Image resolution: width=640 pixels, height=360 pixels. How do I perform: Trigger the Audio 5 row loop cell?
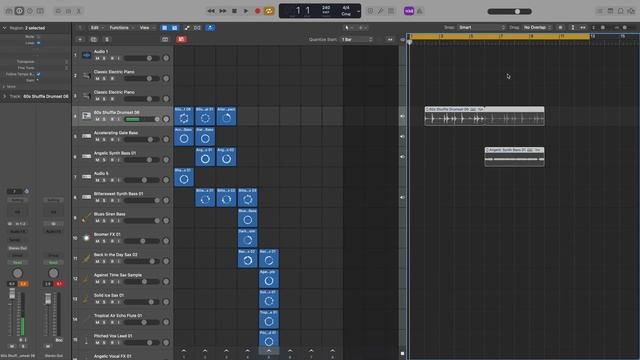coord(184,177)
